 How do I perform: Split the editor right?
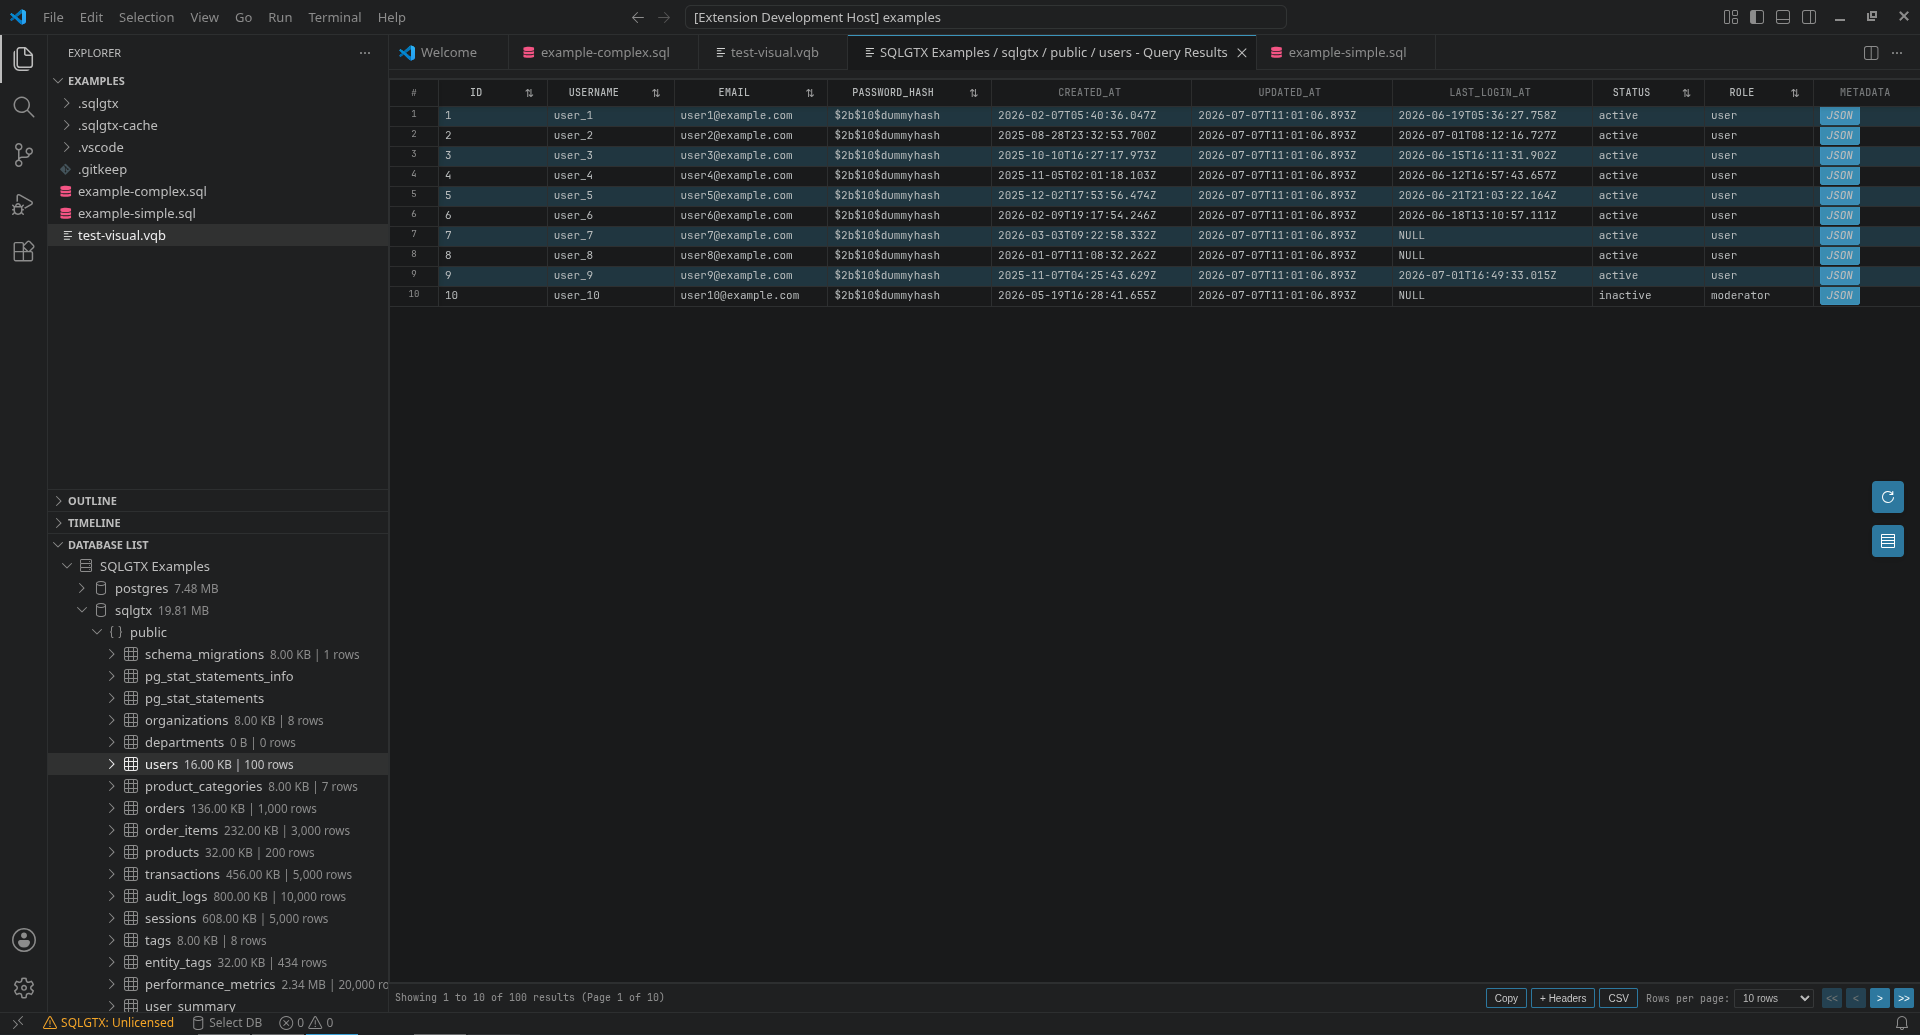click(x=1871, y=53)
